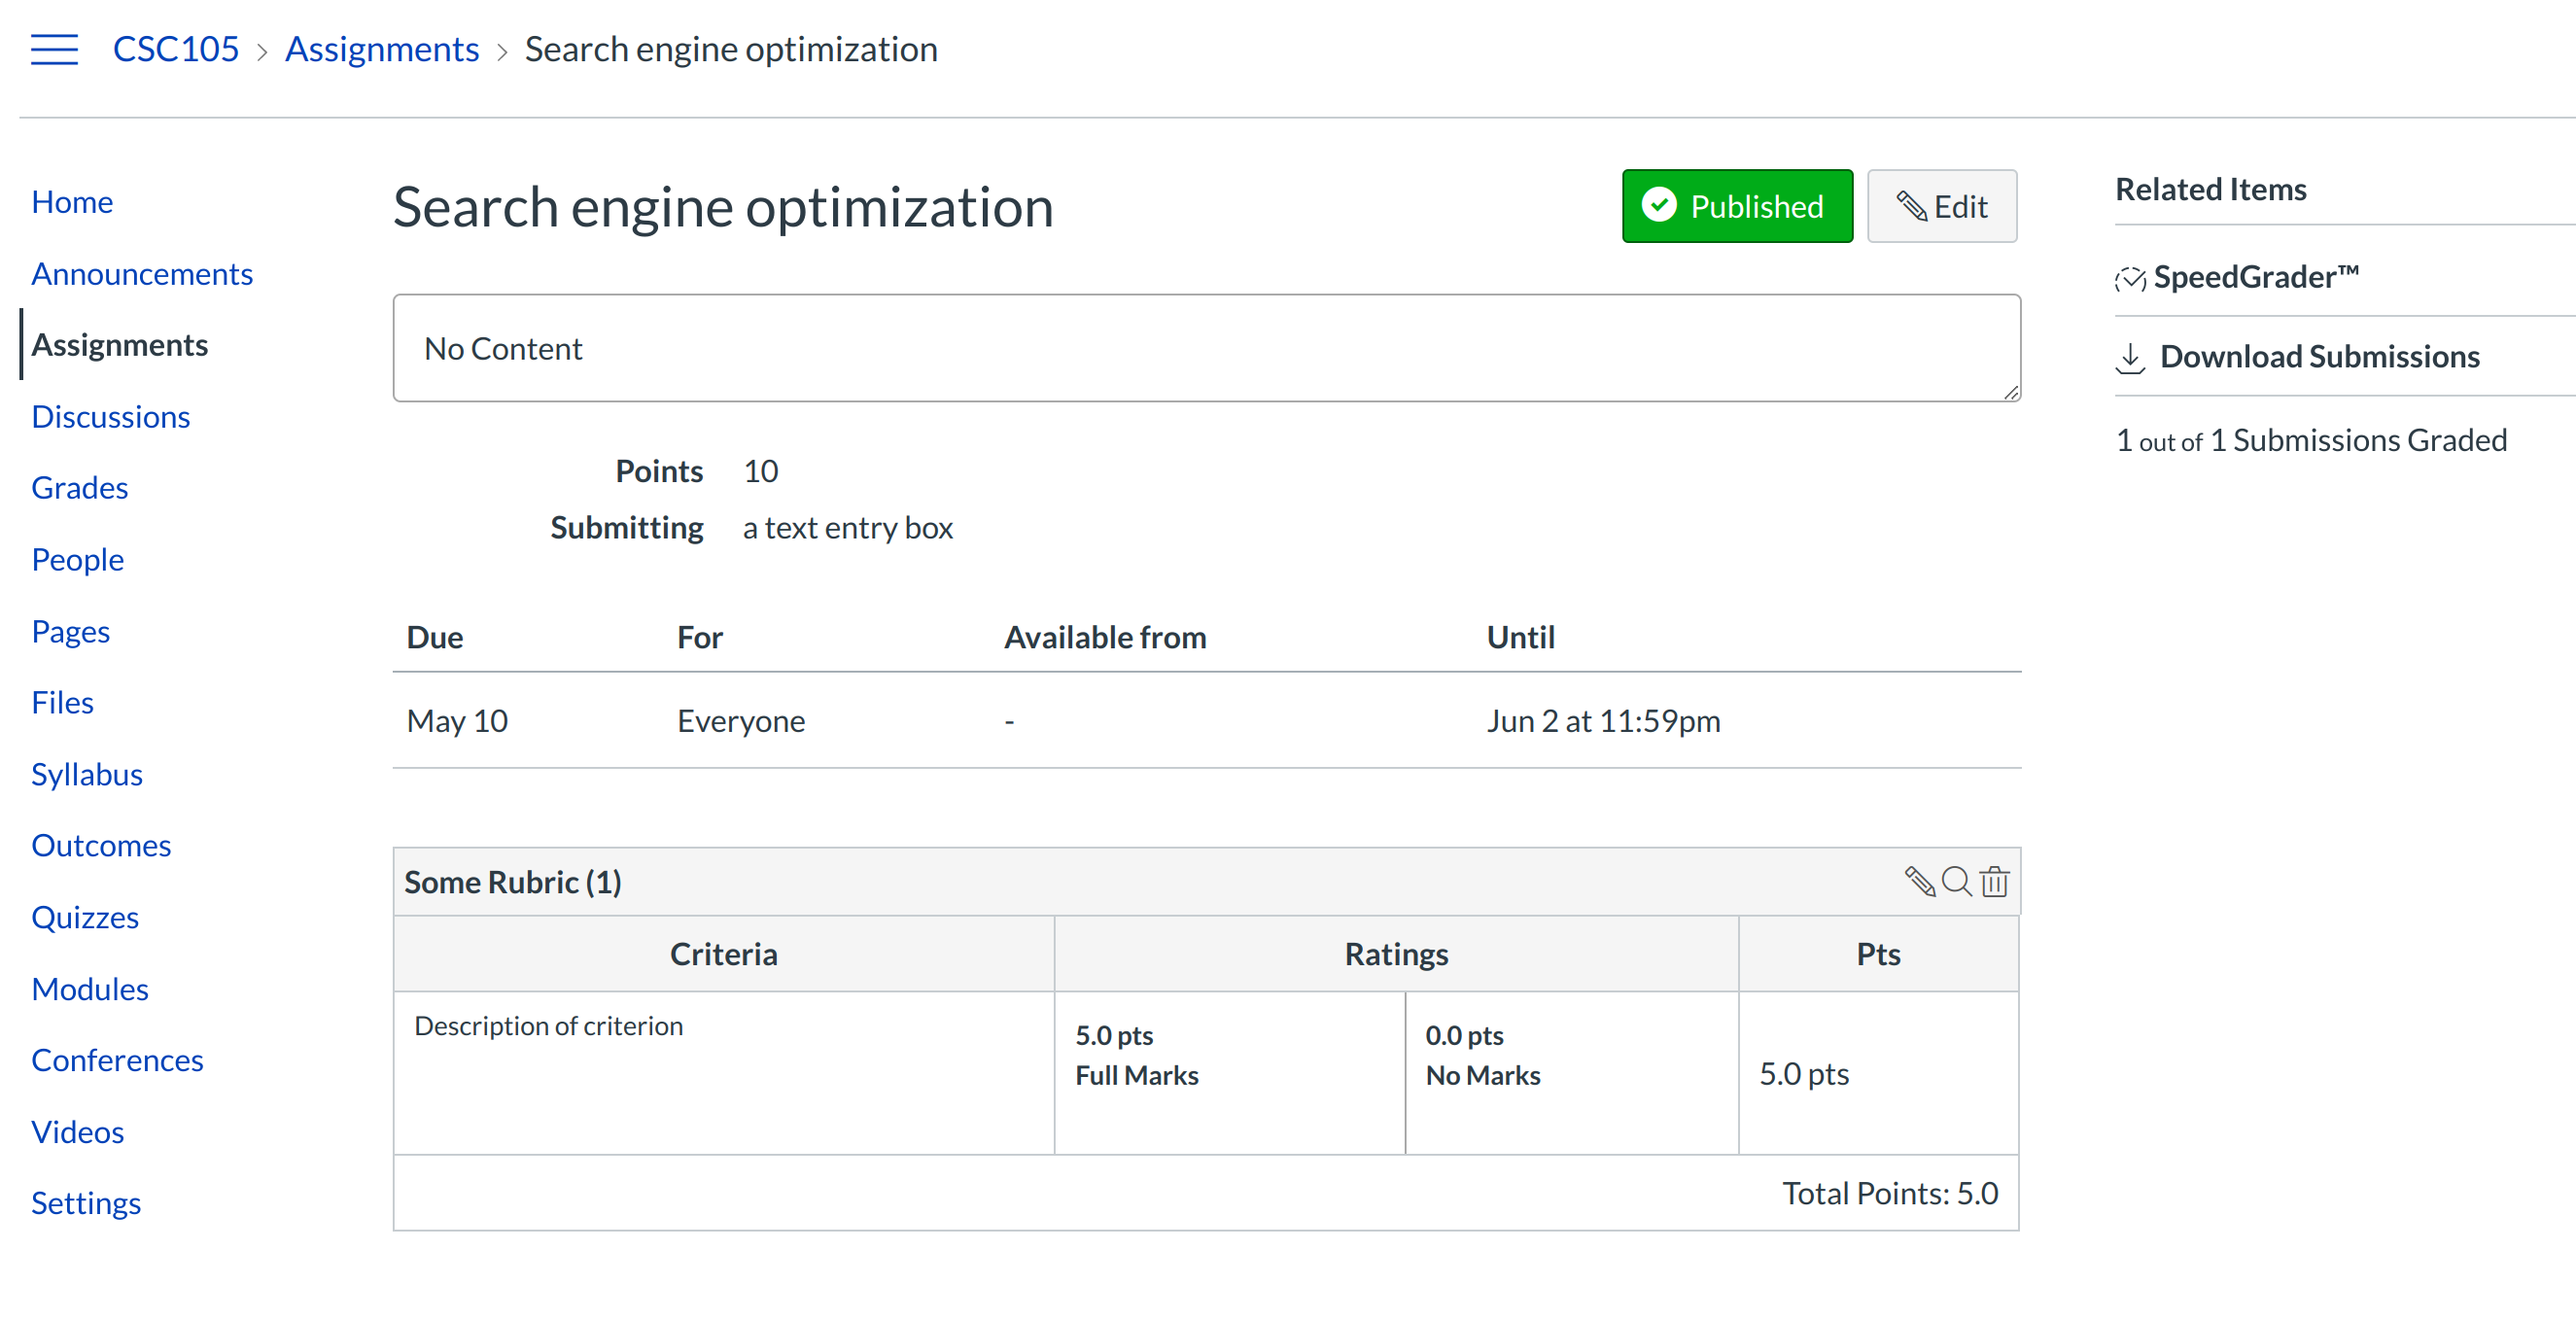Click the SpeedGrader gauge icon
The width and height of the screenshot is (2576, 1320).
tap(2130, 278)
